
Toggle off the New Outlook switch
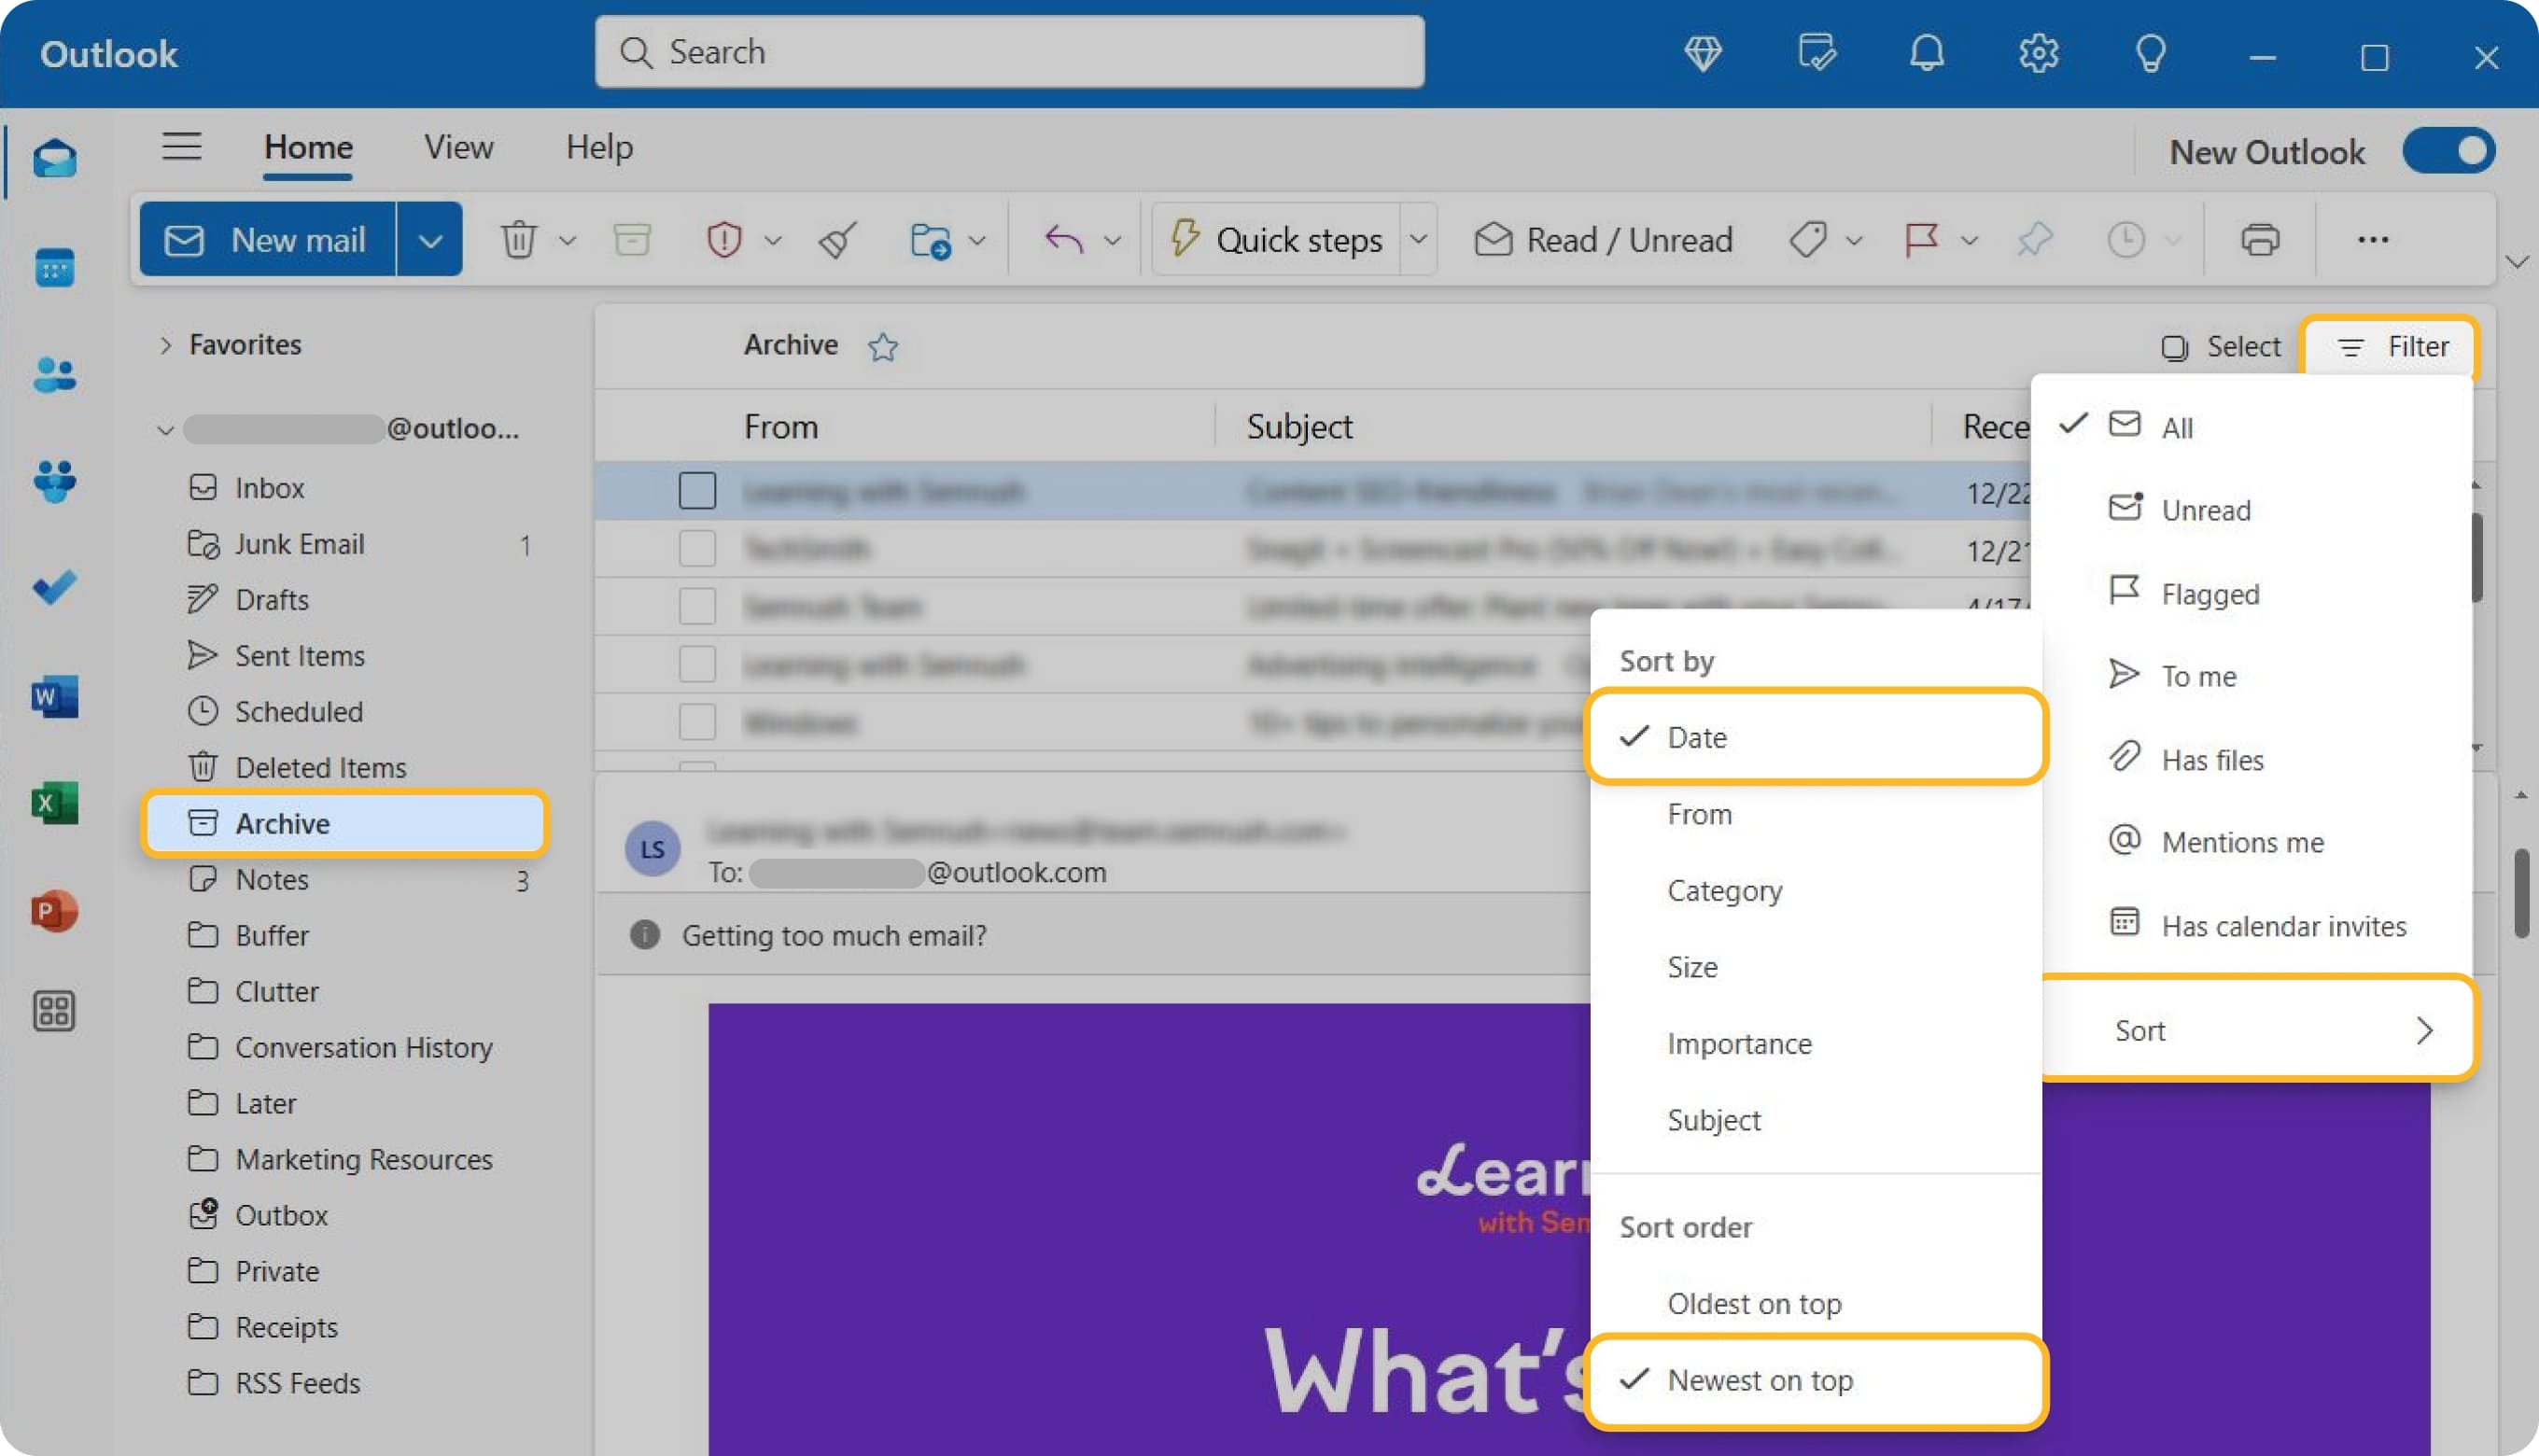2448,150
